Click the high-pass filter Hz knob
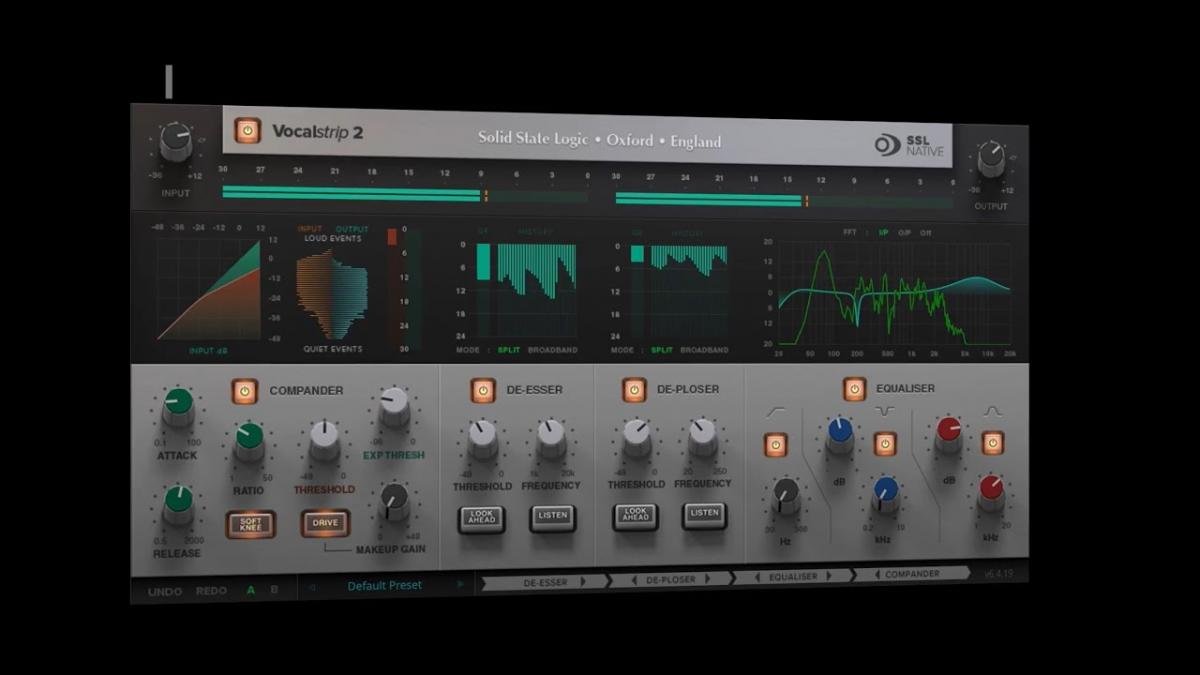 pyautogui.click(x=786, y=495)
